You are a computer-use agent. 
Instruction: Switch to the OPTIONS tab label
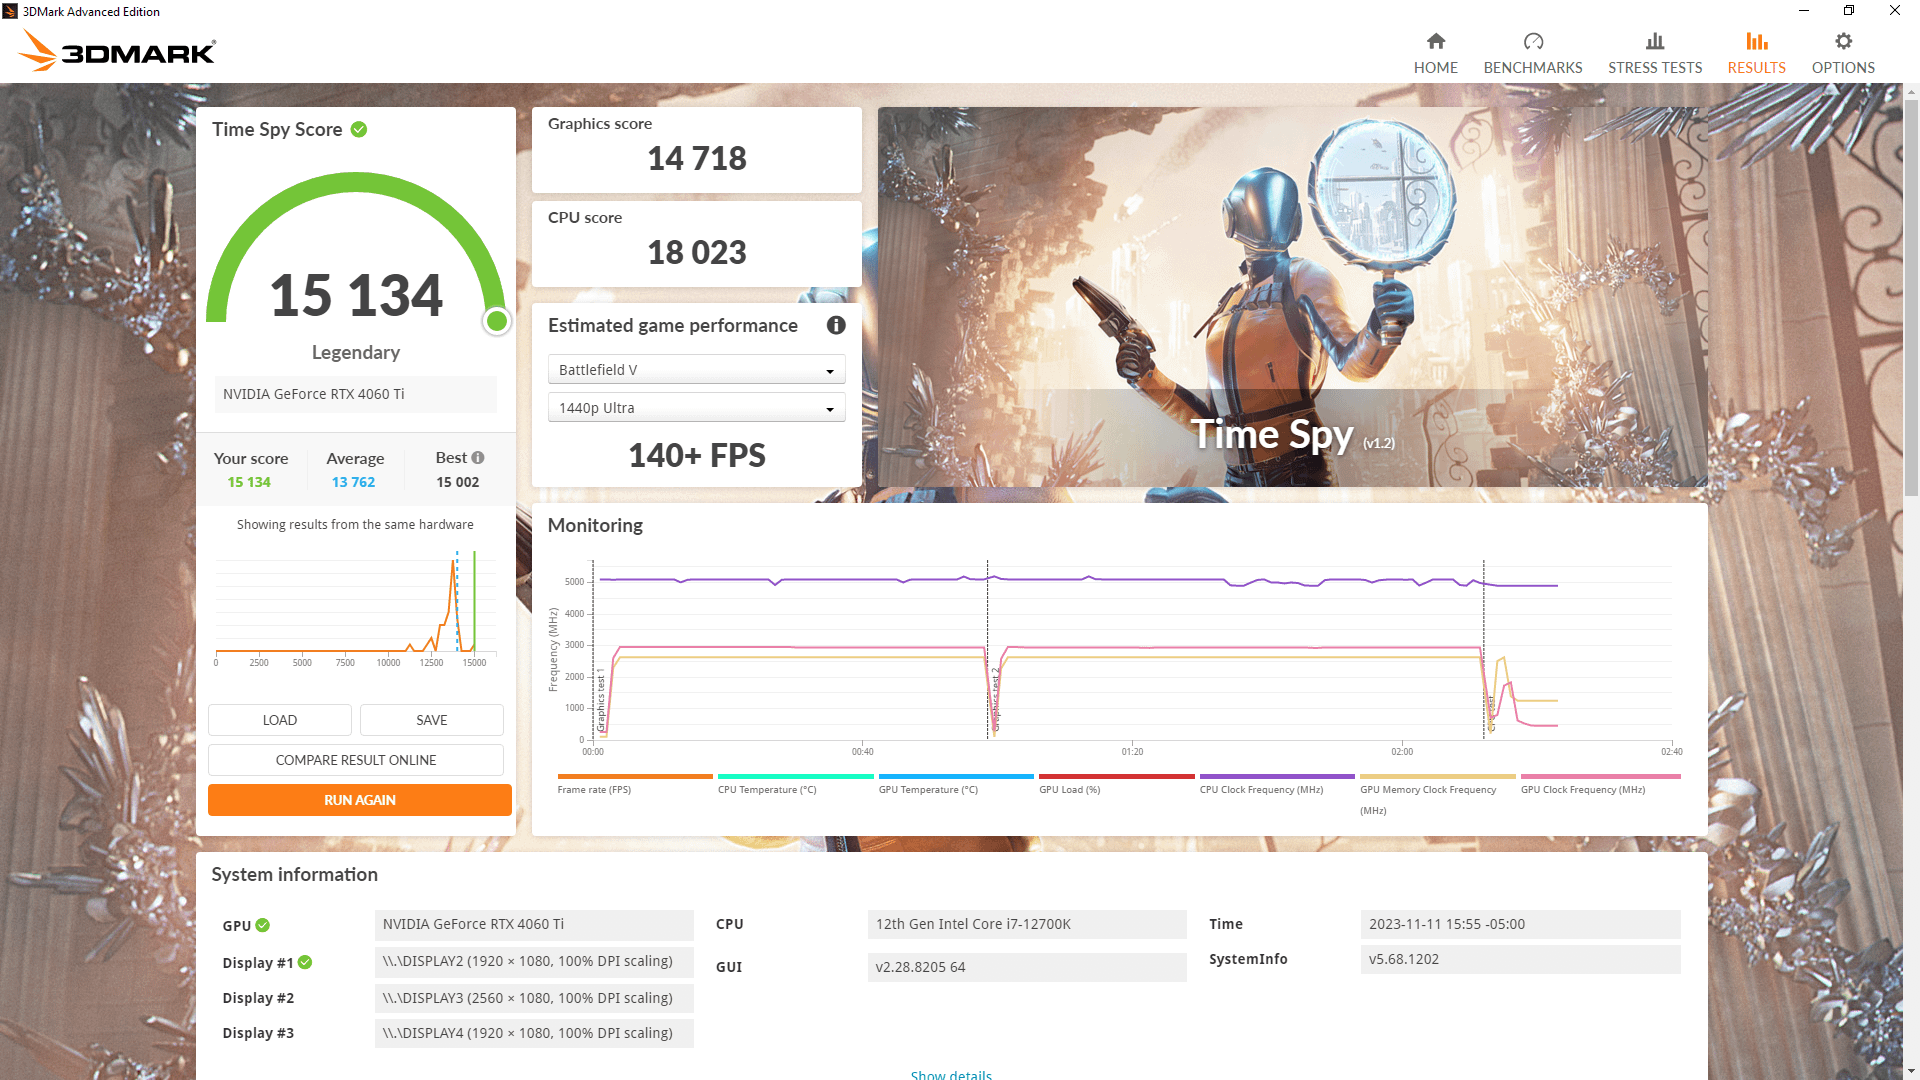(1843, 68)
